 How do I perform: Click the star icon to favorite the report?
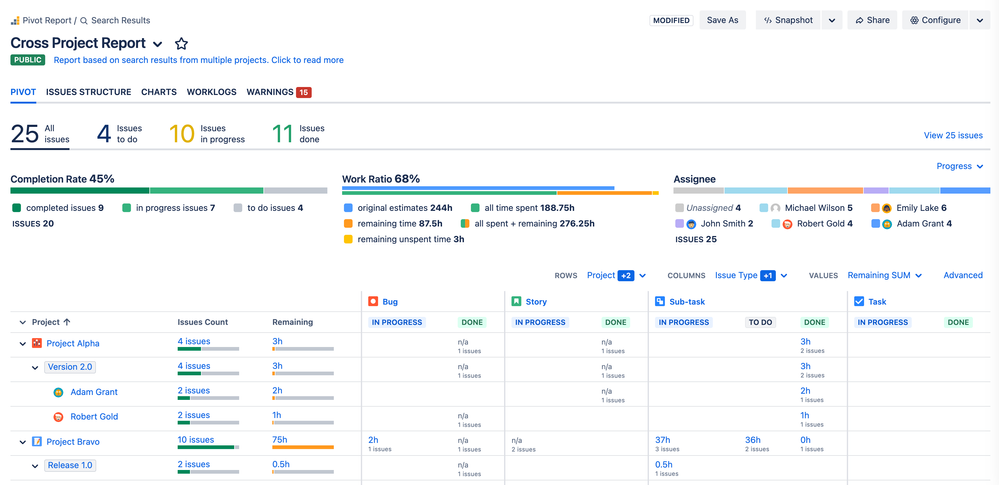(182, 43)
